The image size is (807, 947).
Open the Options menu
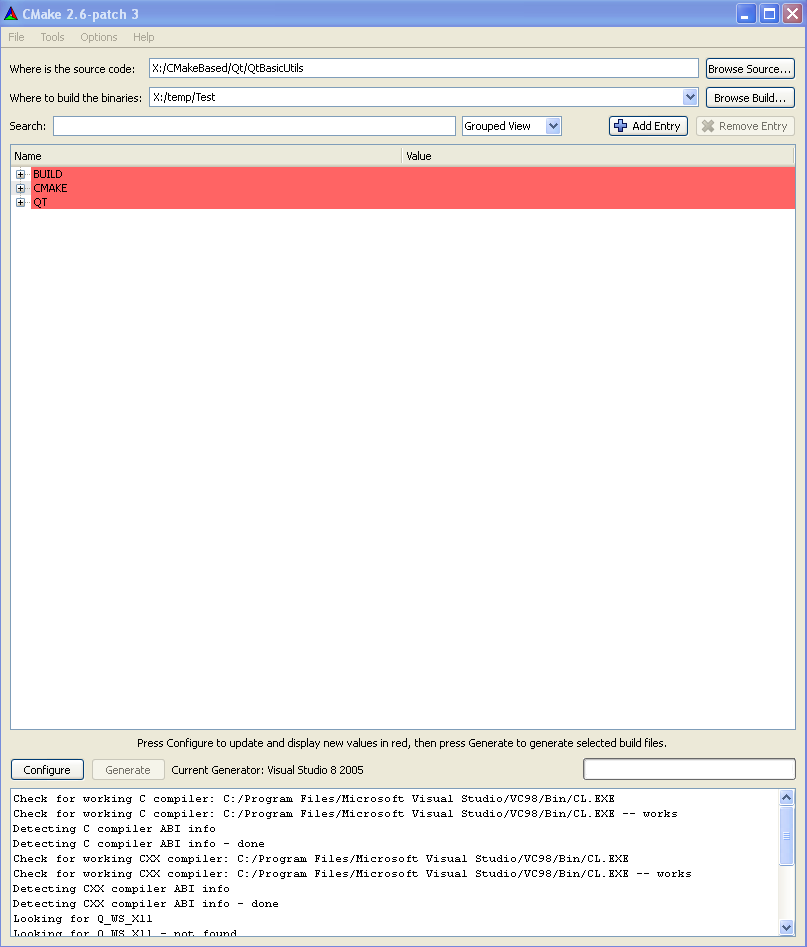point(99,37)
